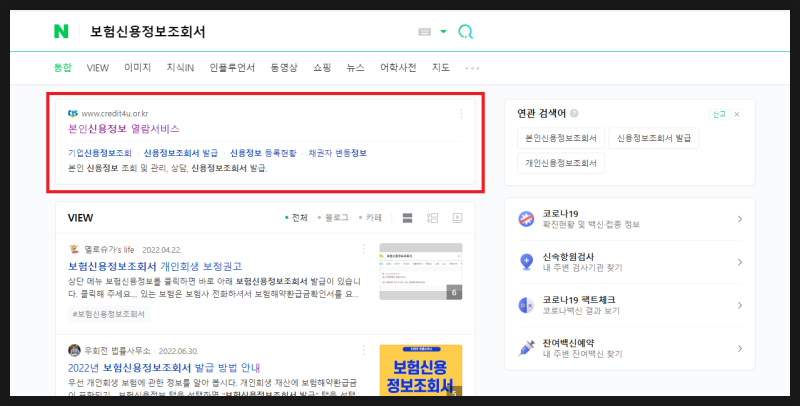Open the 멜로슈가's life blog name
This screenshot has height=406, width=800.
tap(109, 249)
